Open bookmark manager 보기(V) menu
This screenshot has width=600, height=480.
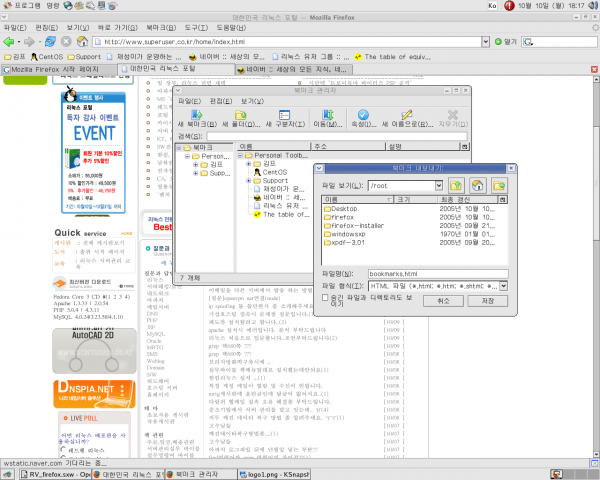(252, 101)
